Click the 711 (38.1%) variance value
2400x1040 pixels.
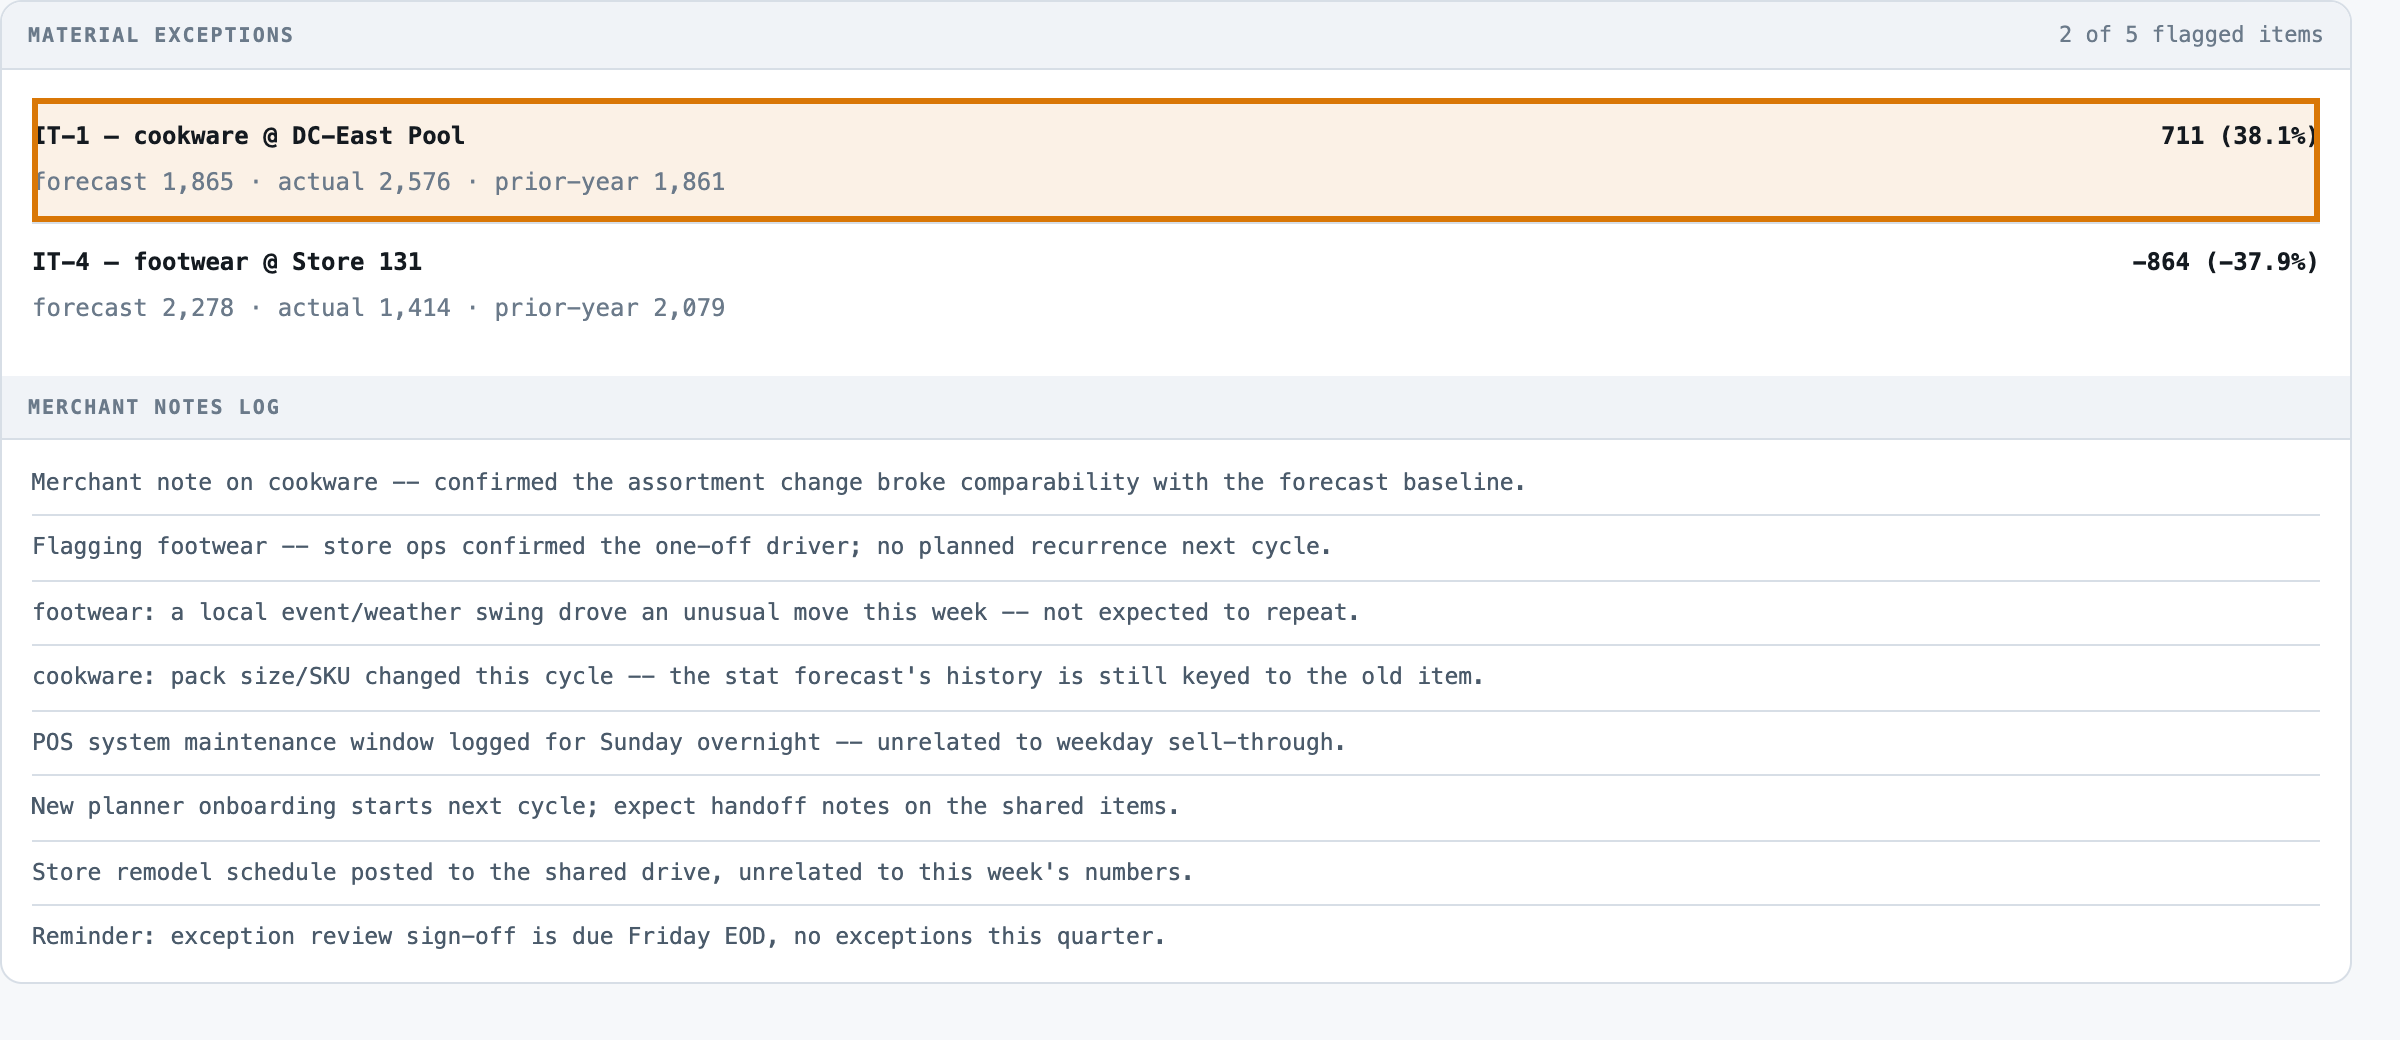coord(2239,136)
